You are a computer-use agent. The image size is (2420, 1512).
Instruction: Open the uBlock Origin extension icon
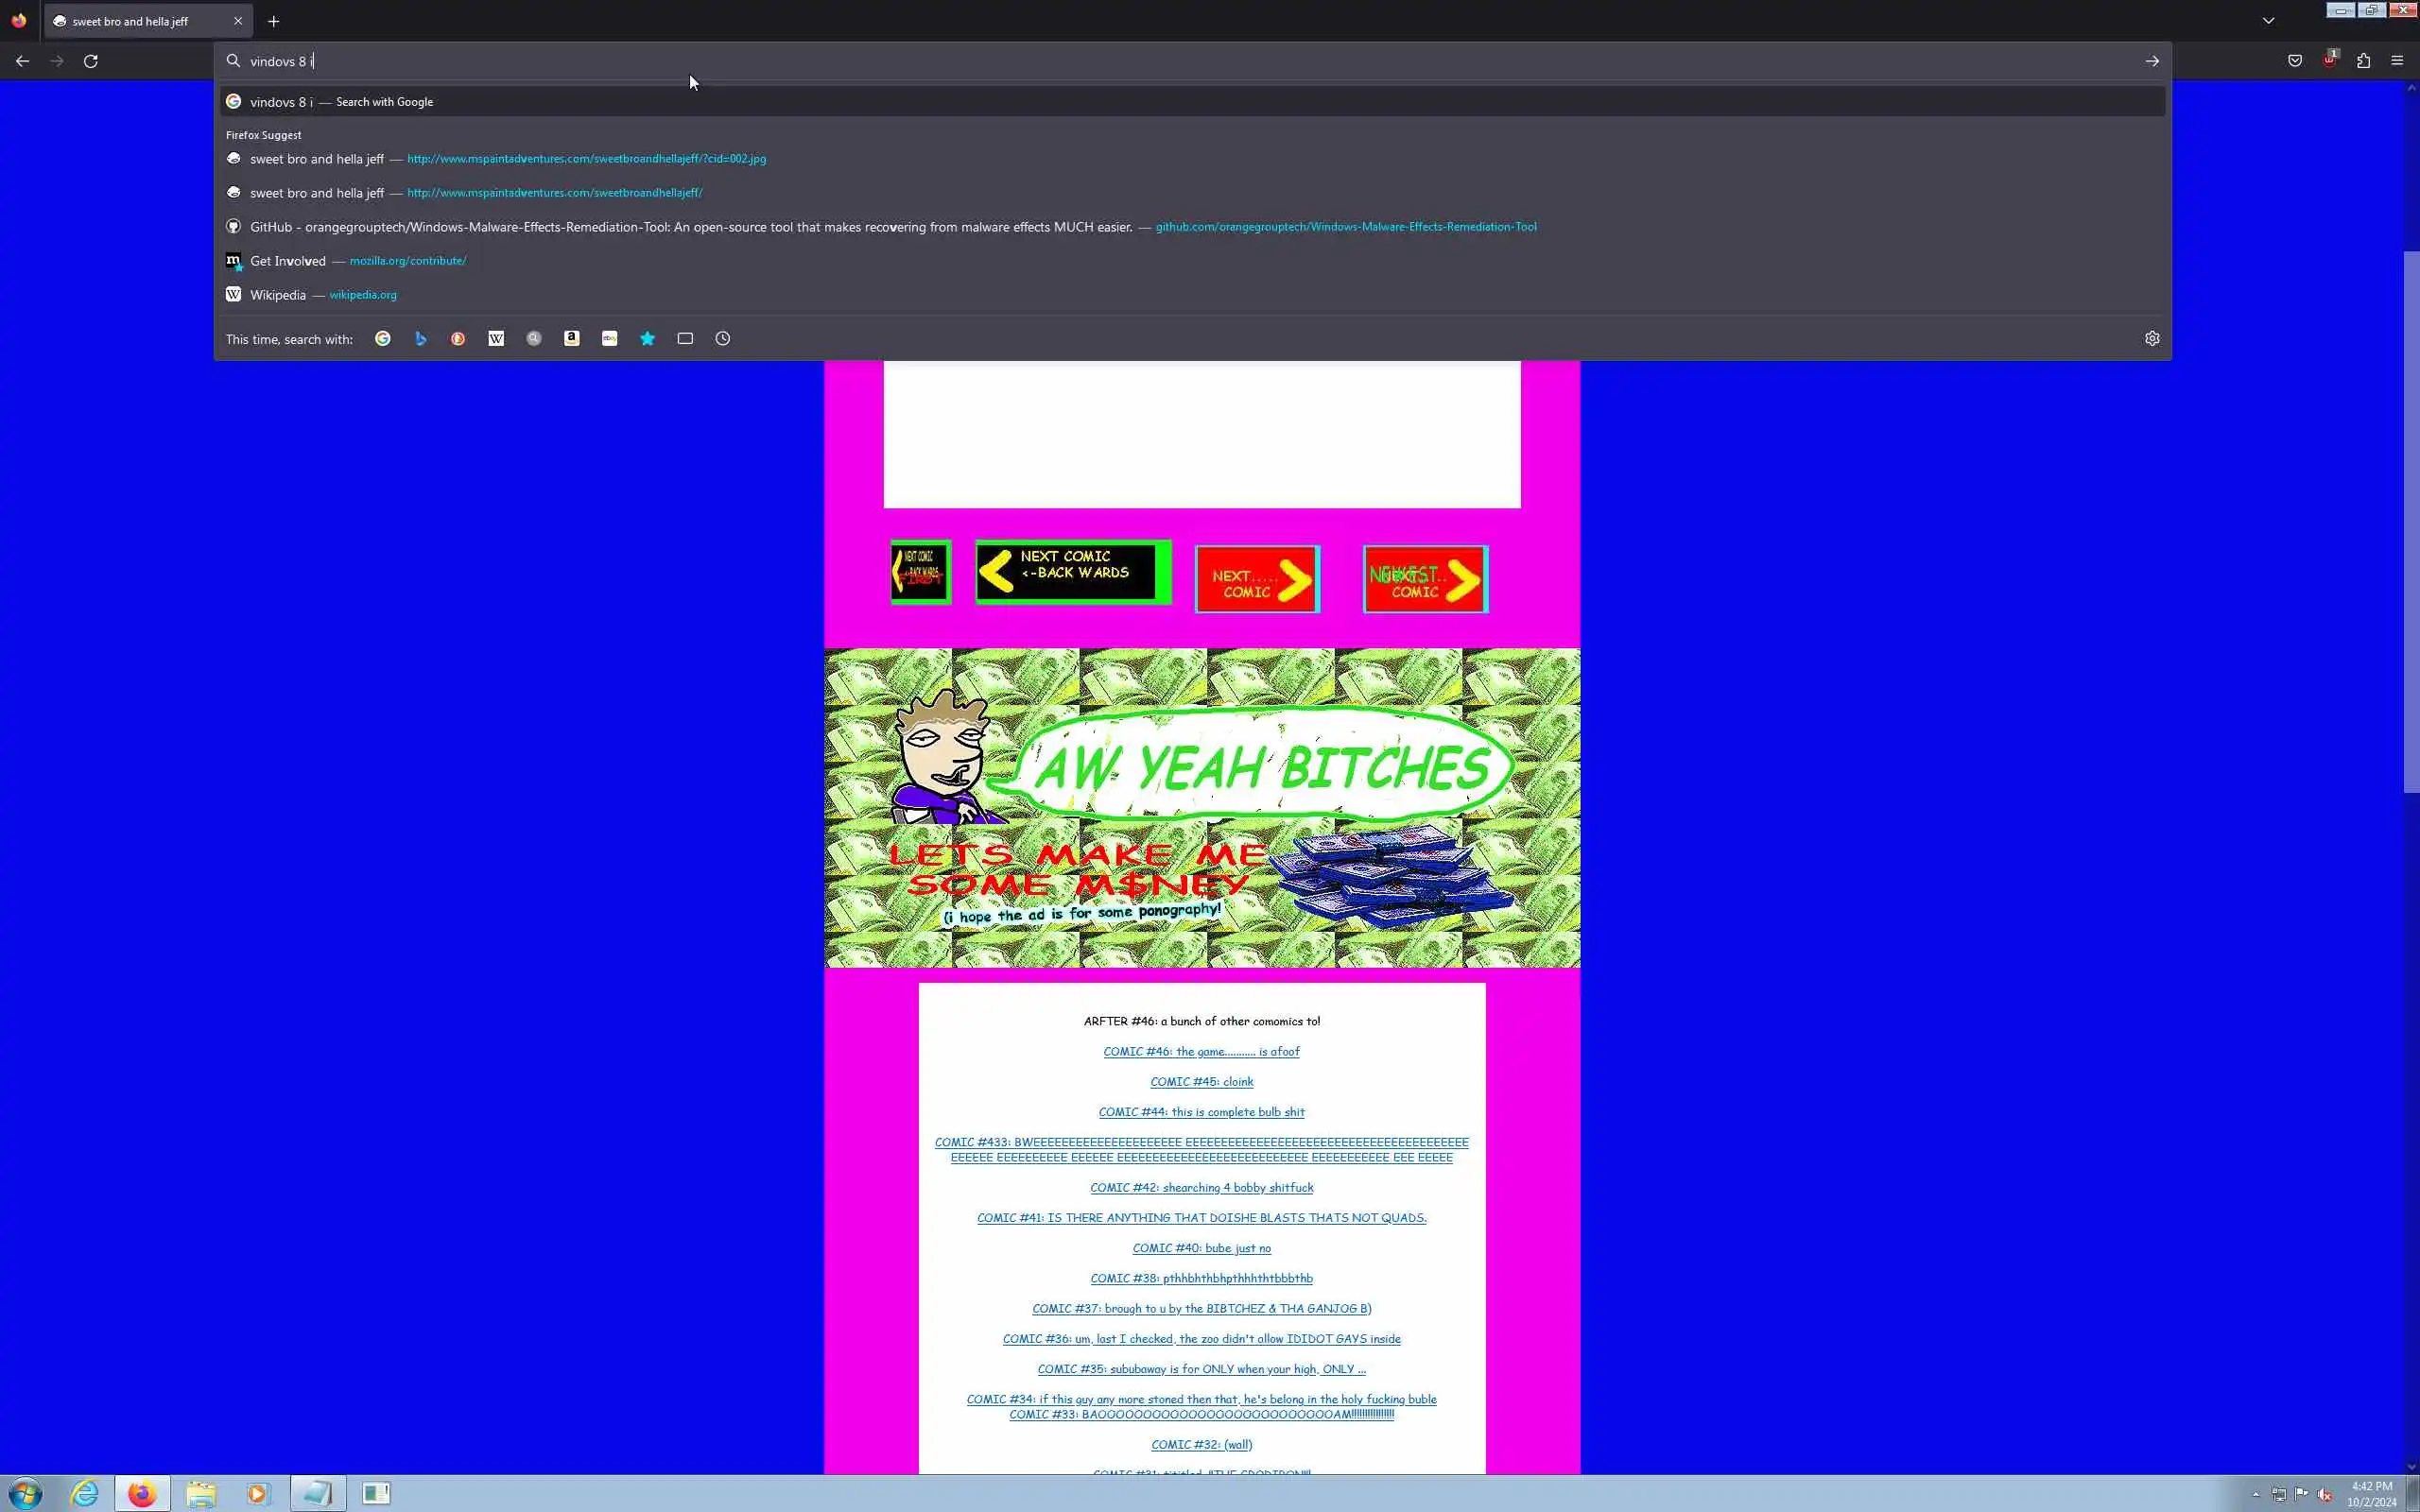[2329, 61]
